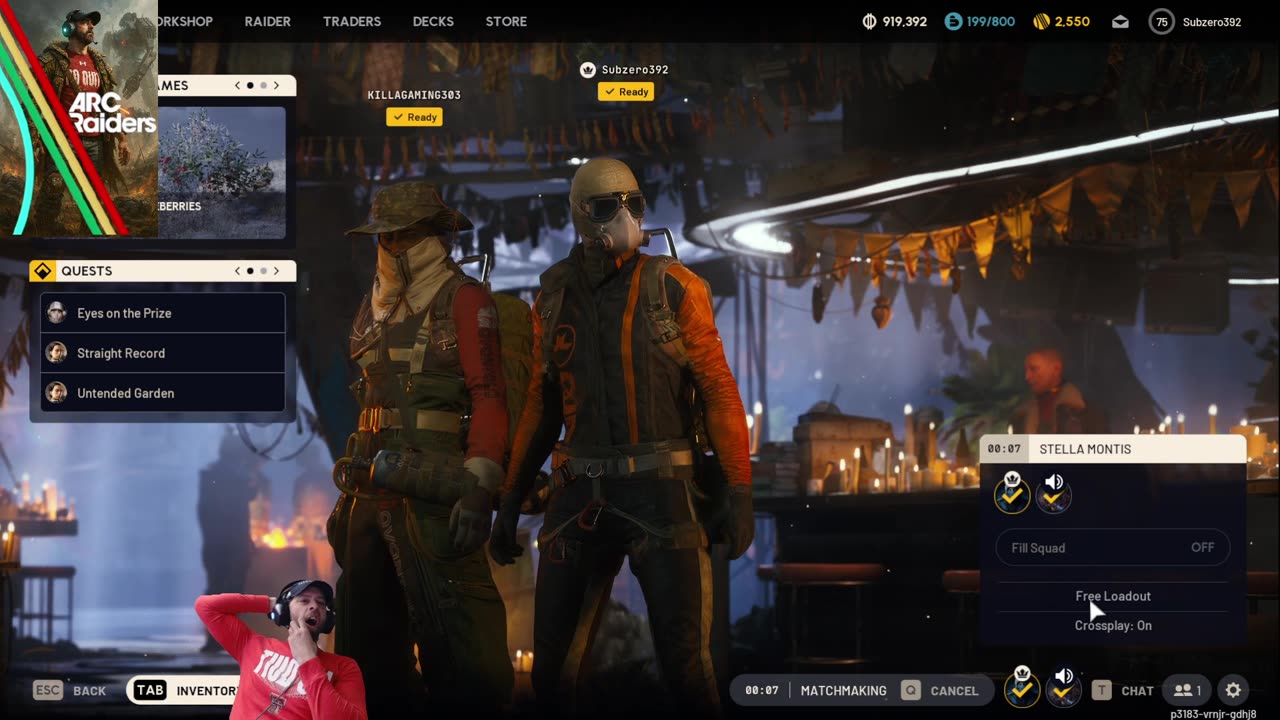Click the 00:07 timer in Stella Montis header

[1004, 449]
